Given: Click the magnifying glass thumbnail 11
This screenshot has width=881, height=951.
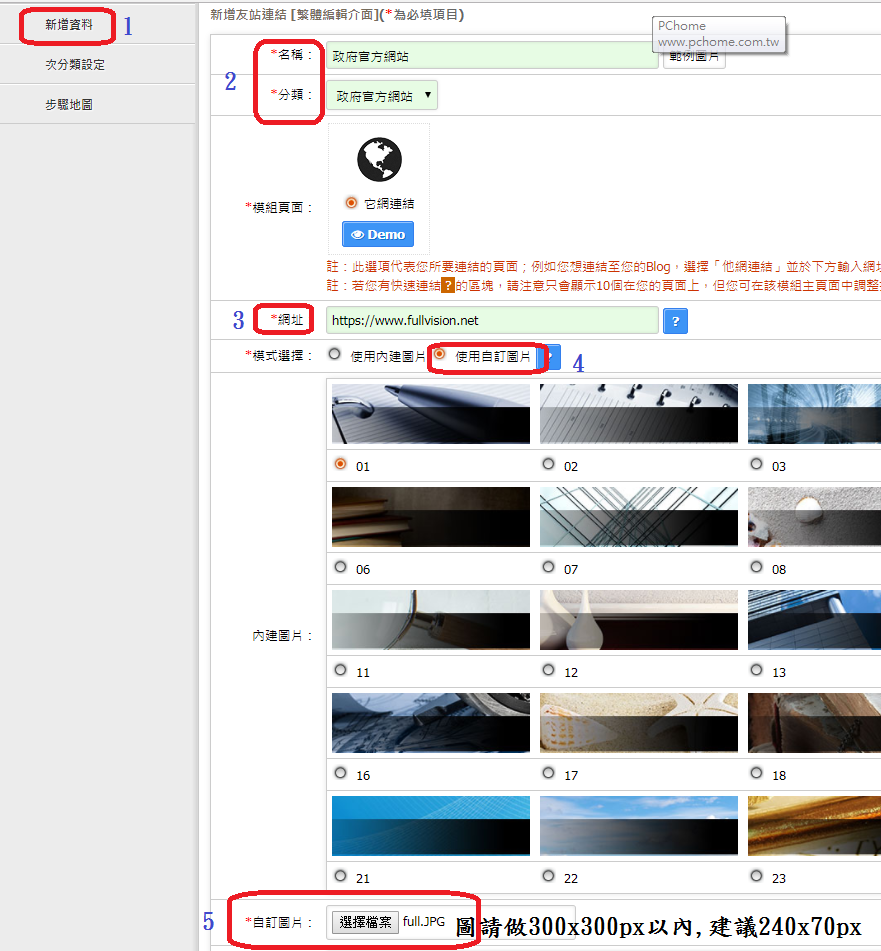Looking at the screenshot, I should coord(430,620).
